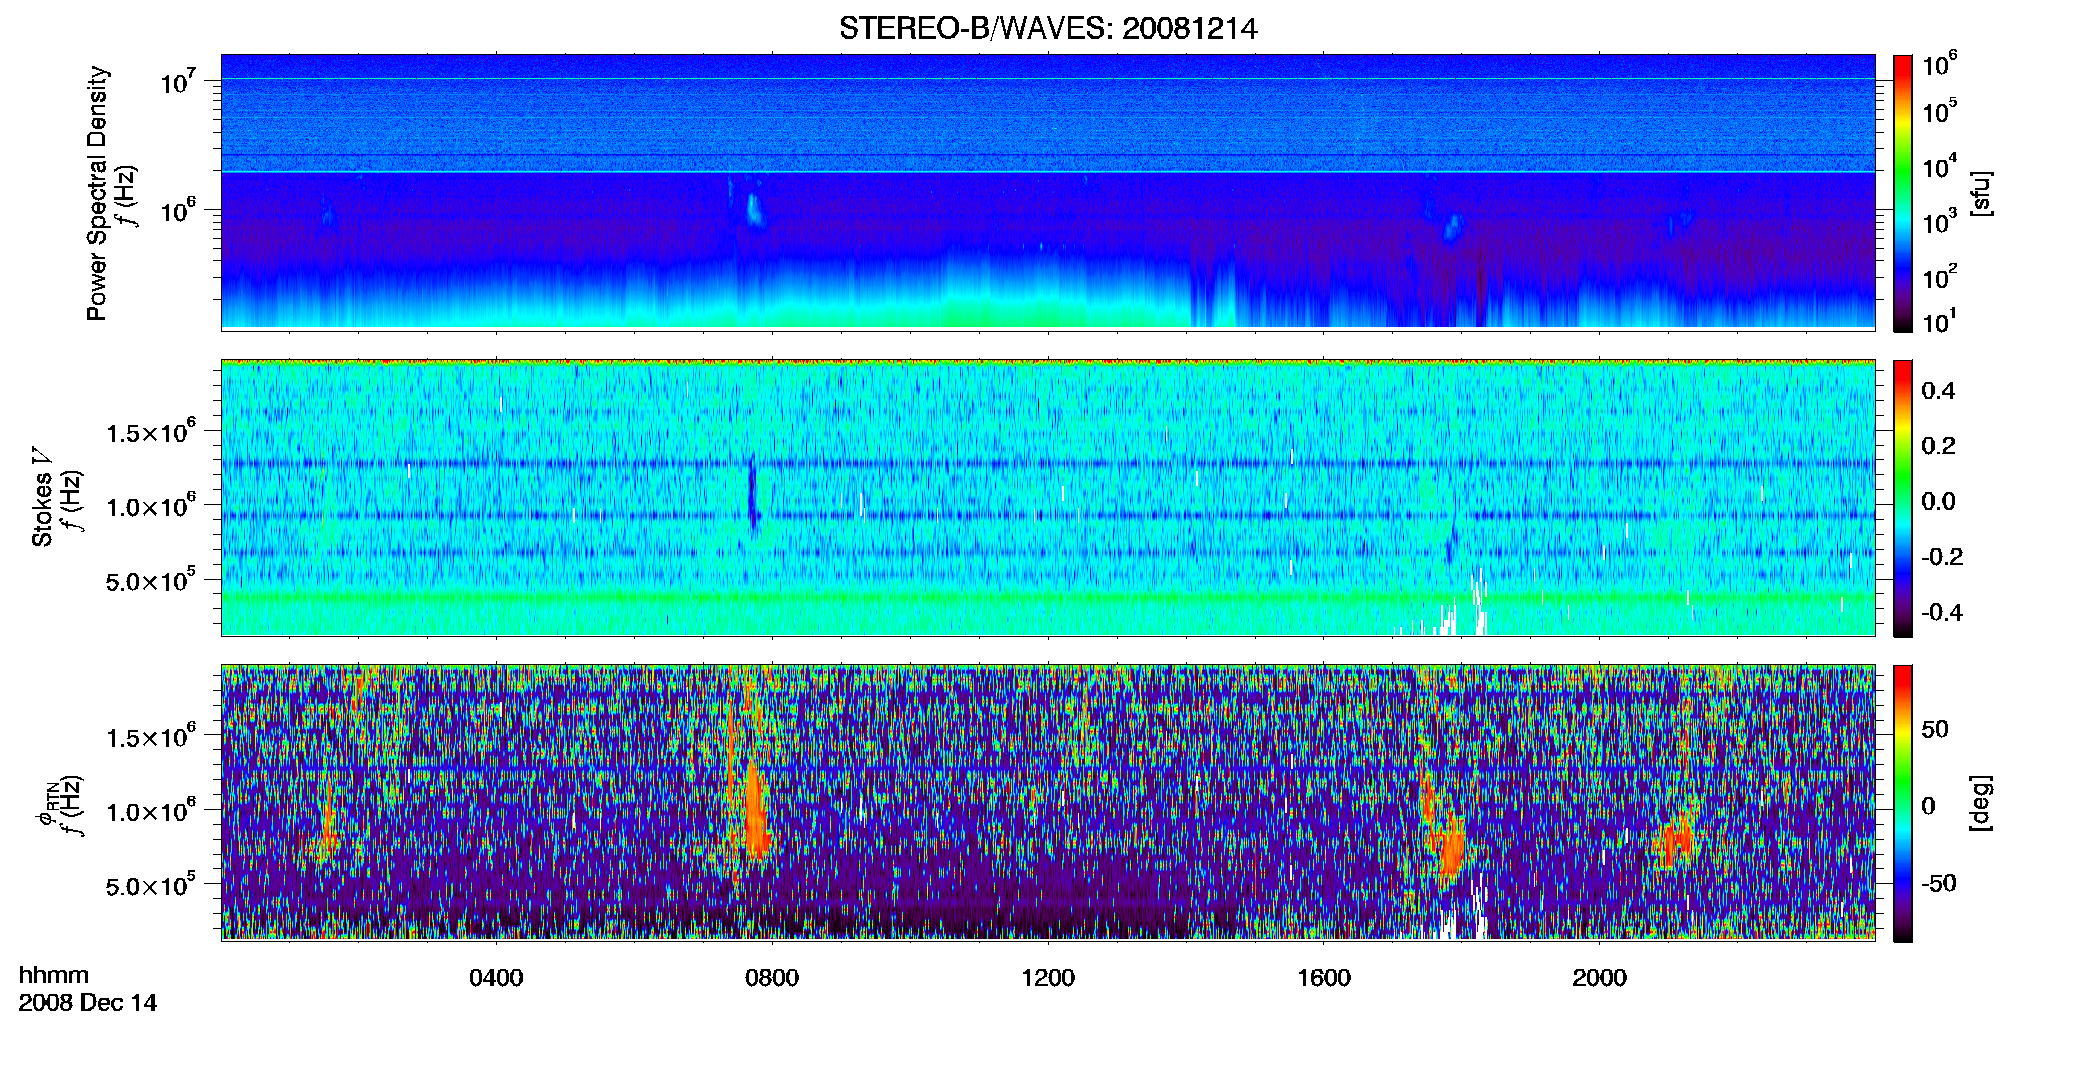Click the 10^6 label on the sfu color bar
Screen dimensions: 2096x1080
click(1939, 64)
